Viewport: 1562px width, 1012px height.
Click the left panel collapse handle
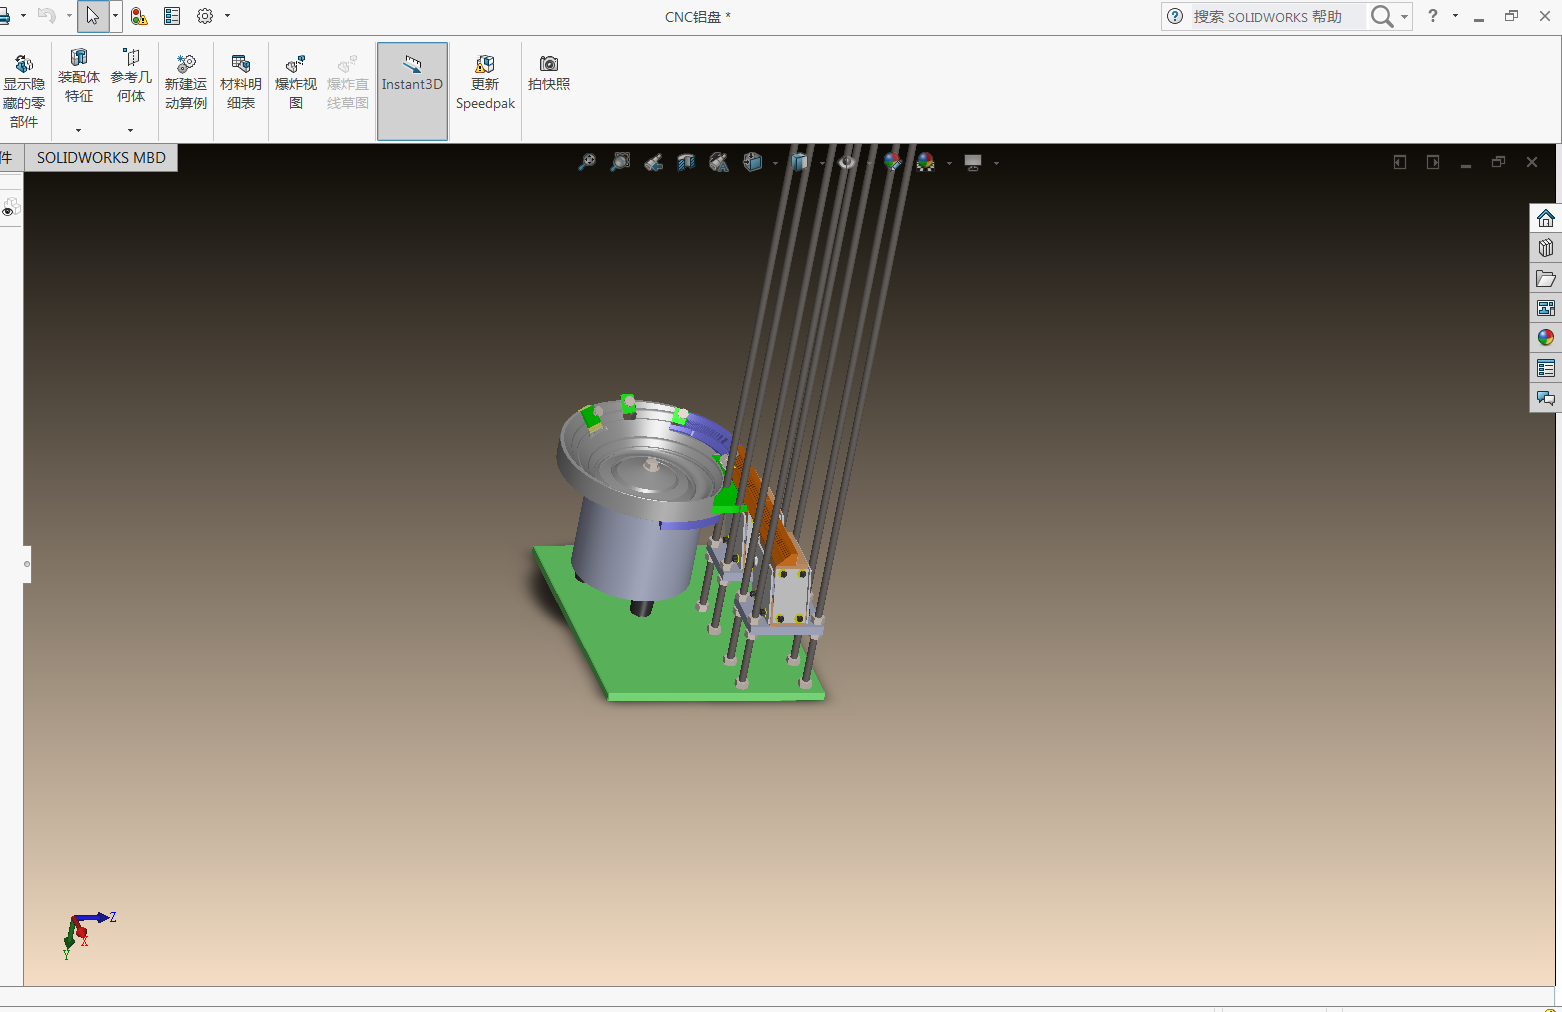[x=27, y=564]
